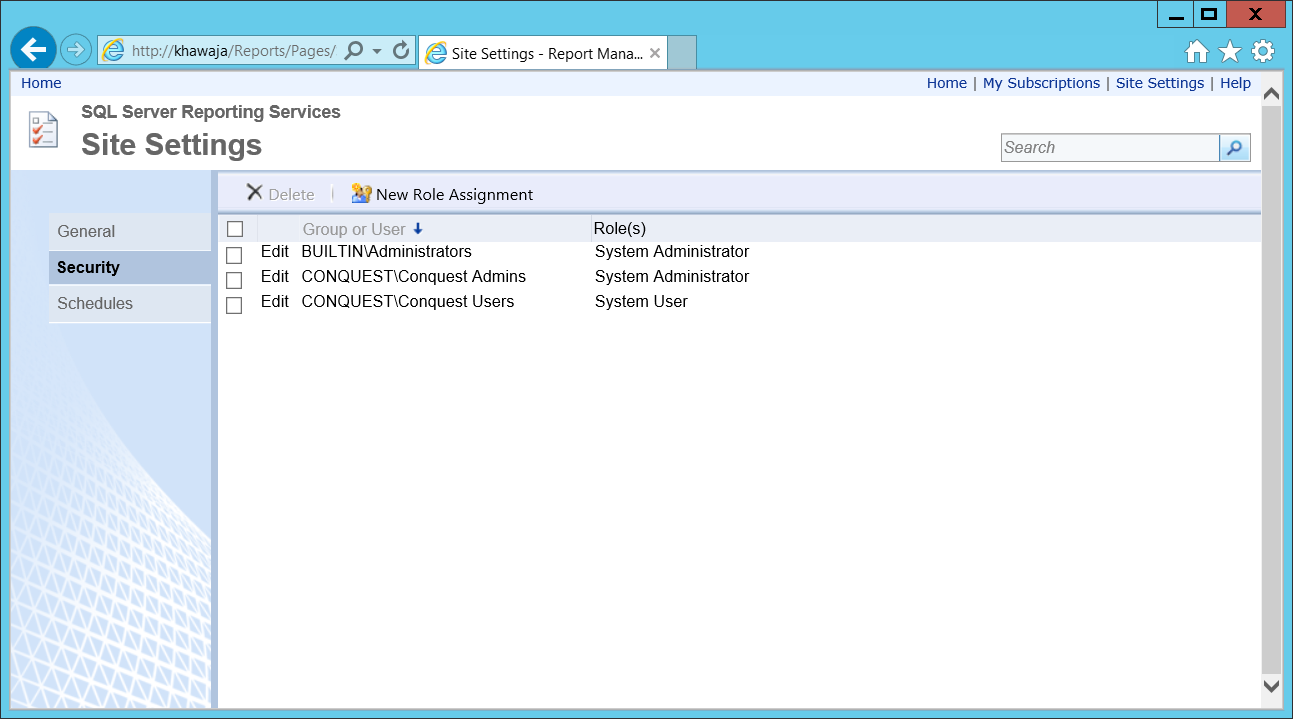The width and height of the screenshot is (1293, 719).
Task: Edit the CONQUEST\Conquest Admins role assignment
Action: pyautogui.click(x=275, y=277)
